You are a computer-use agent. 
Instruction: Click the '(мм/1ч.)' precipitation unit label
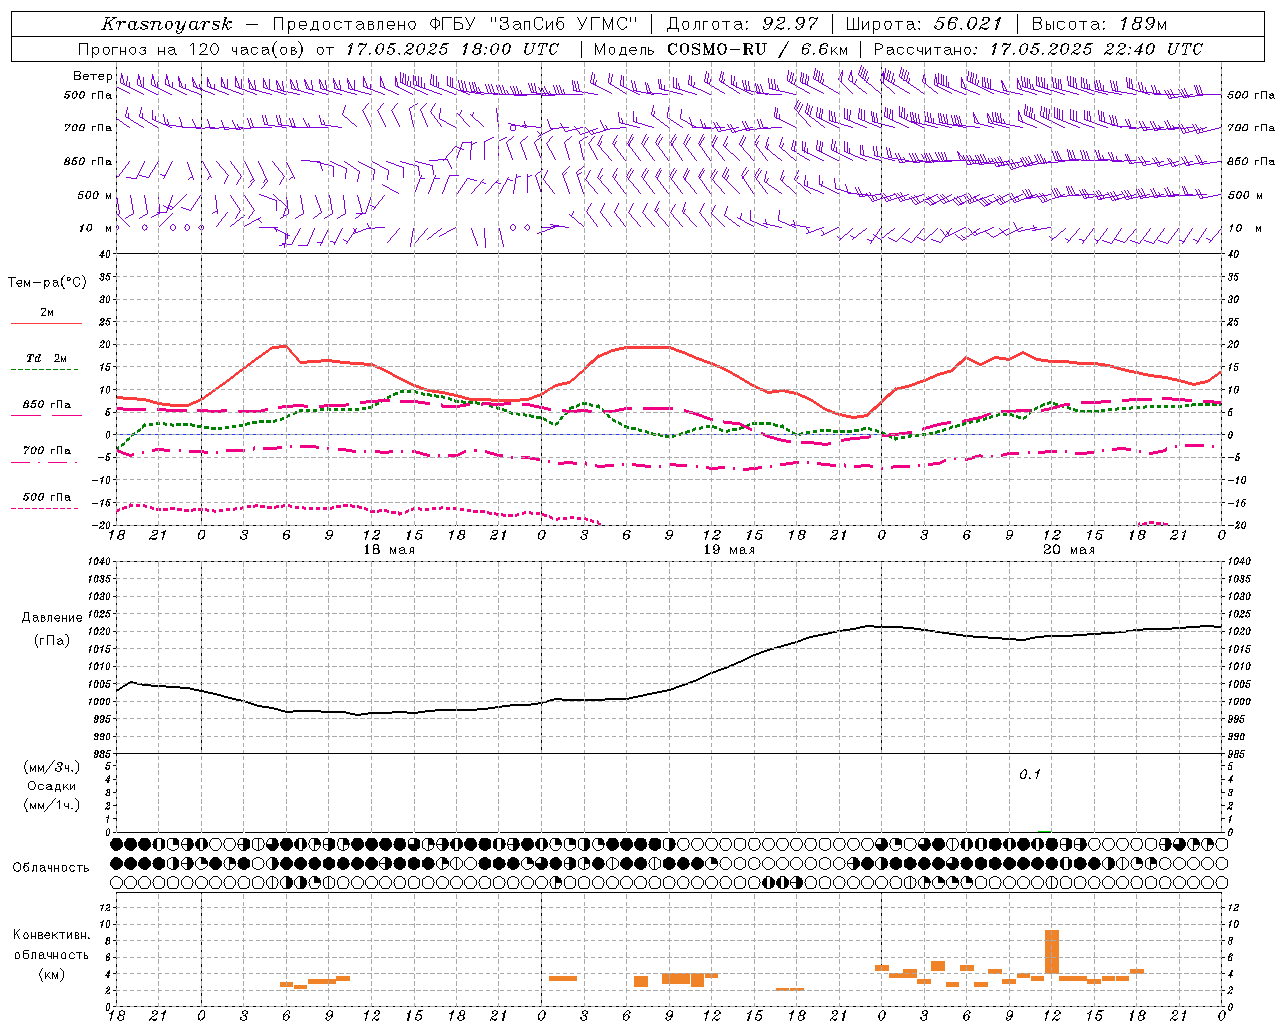tap(52, 805)
